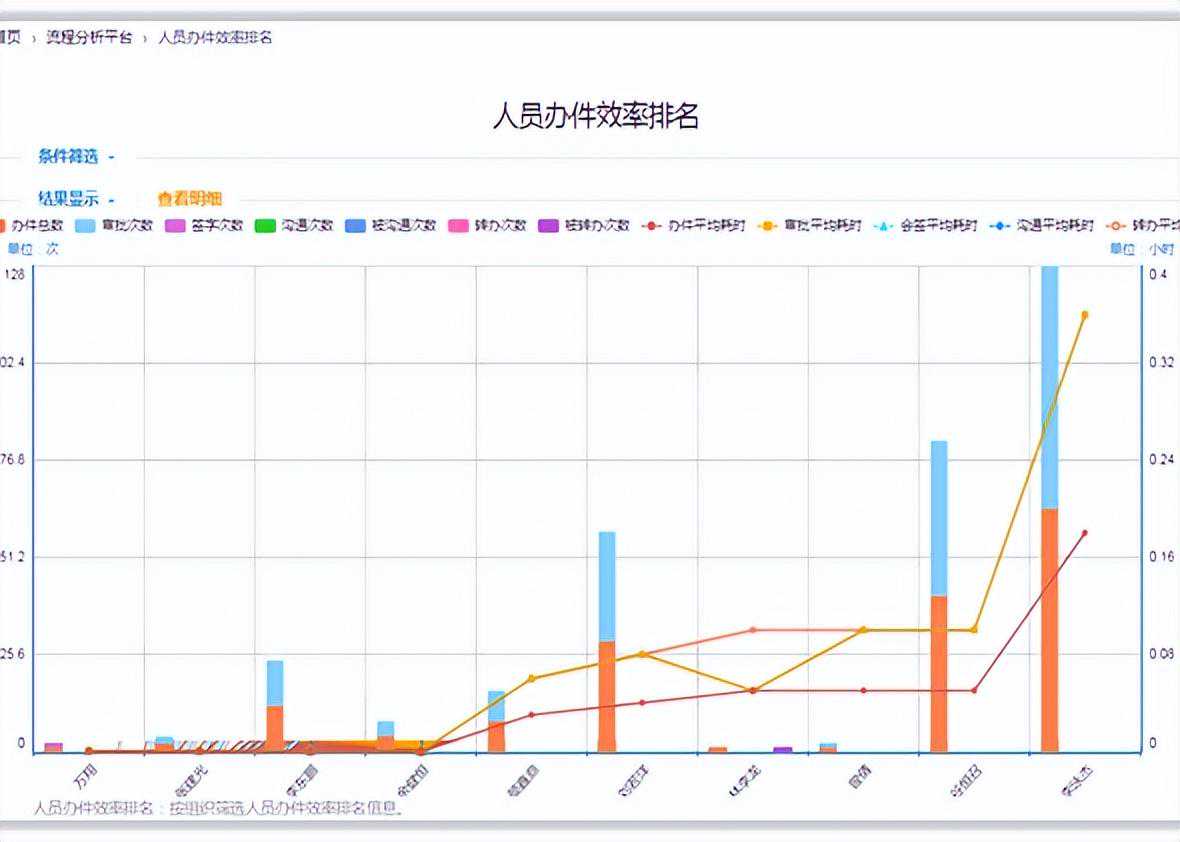Viewport: 1180px width, 842px height.
Task: Expand the 条件筛选 section
Action: click(76, 156)
